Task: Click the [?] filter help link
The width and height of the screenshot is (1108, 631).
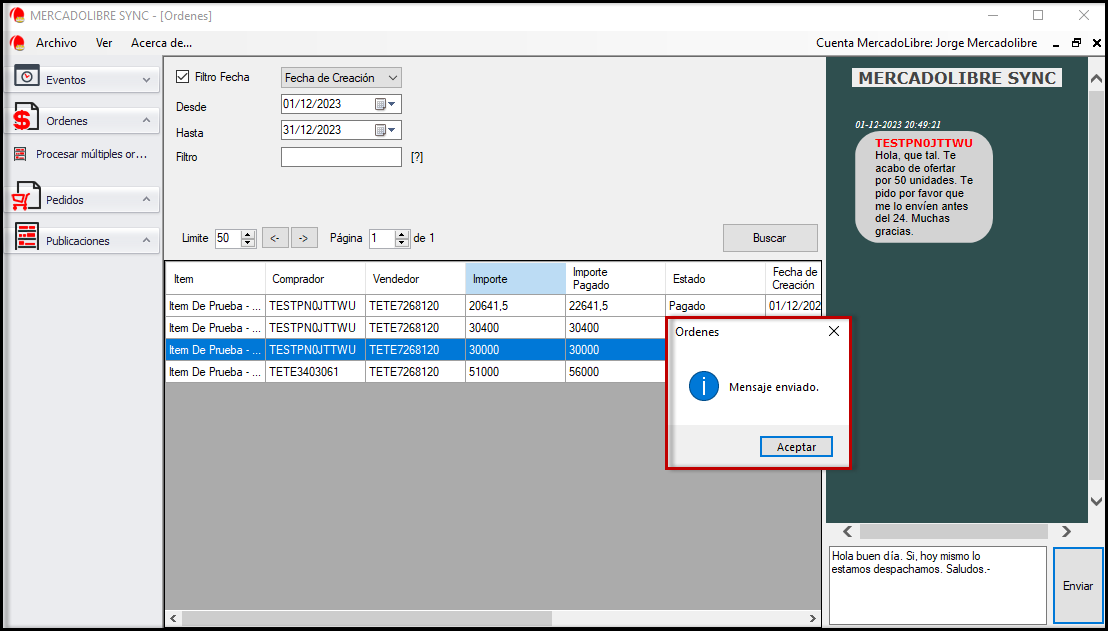Action: (x=417, y=157)
